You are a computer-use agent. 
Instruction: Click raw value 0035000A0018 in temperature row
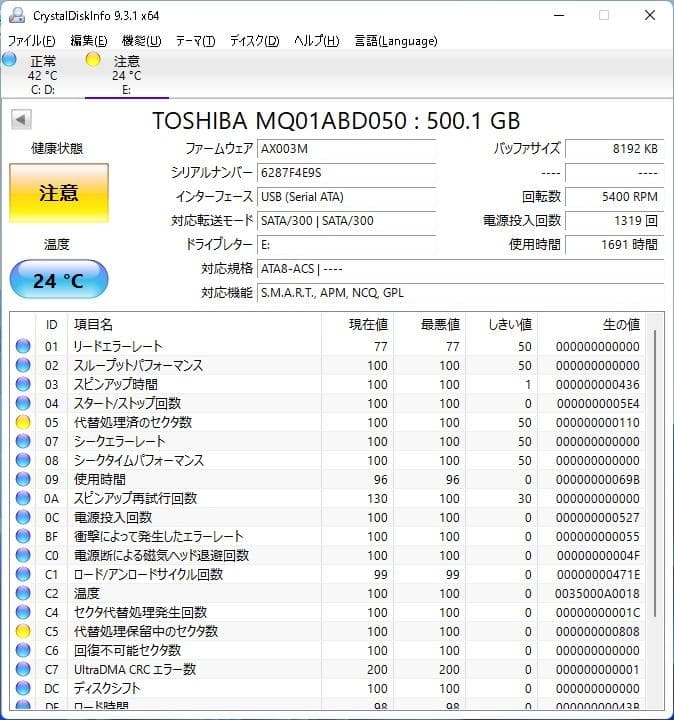click(597, 594)
